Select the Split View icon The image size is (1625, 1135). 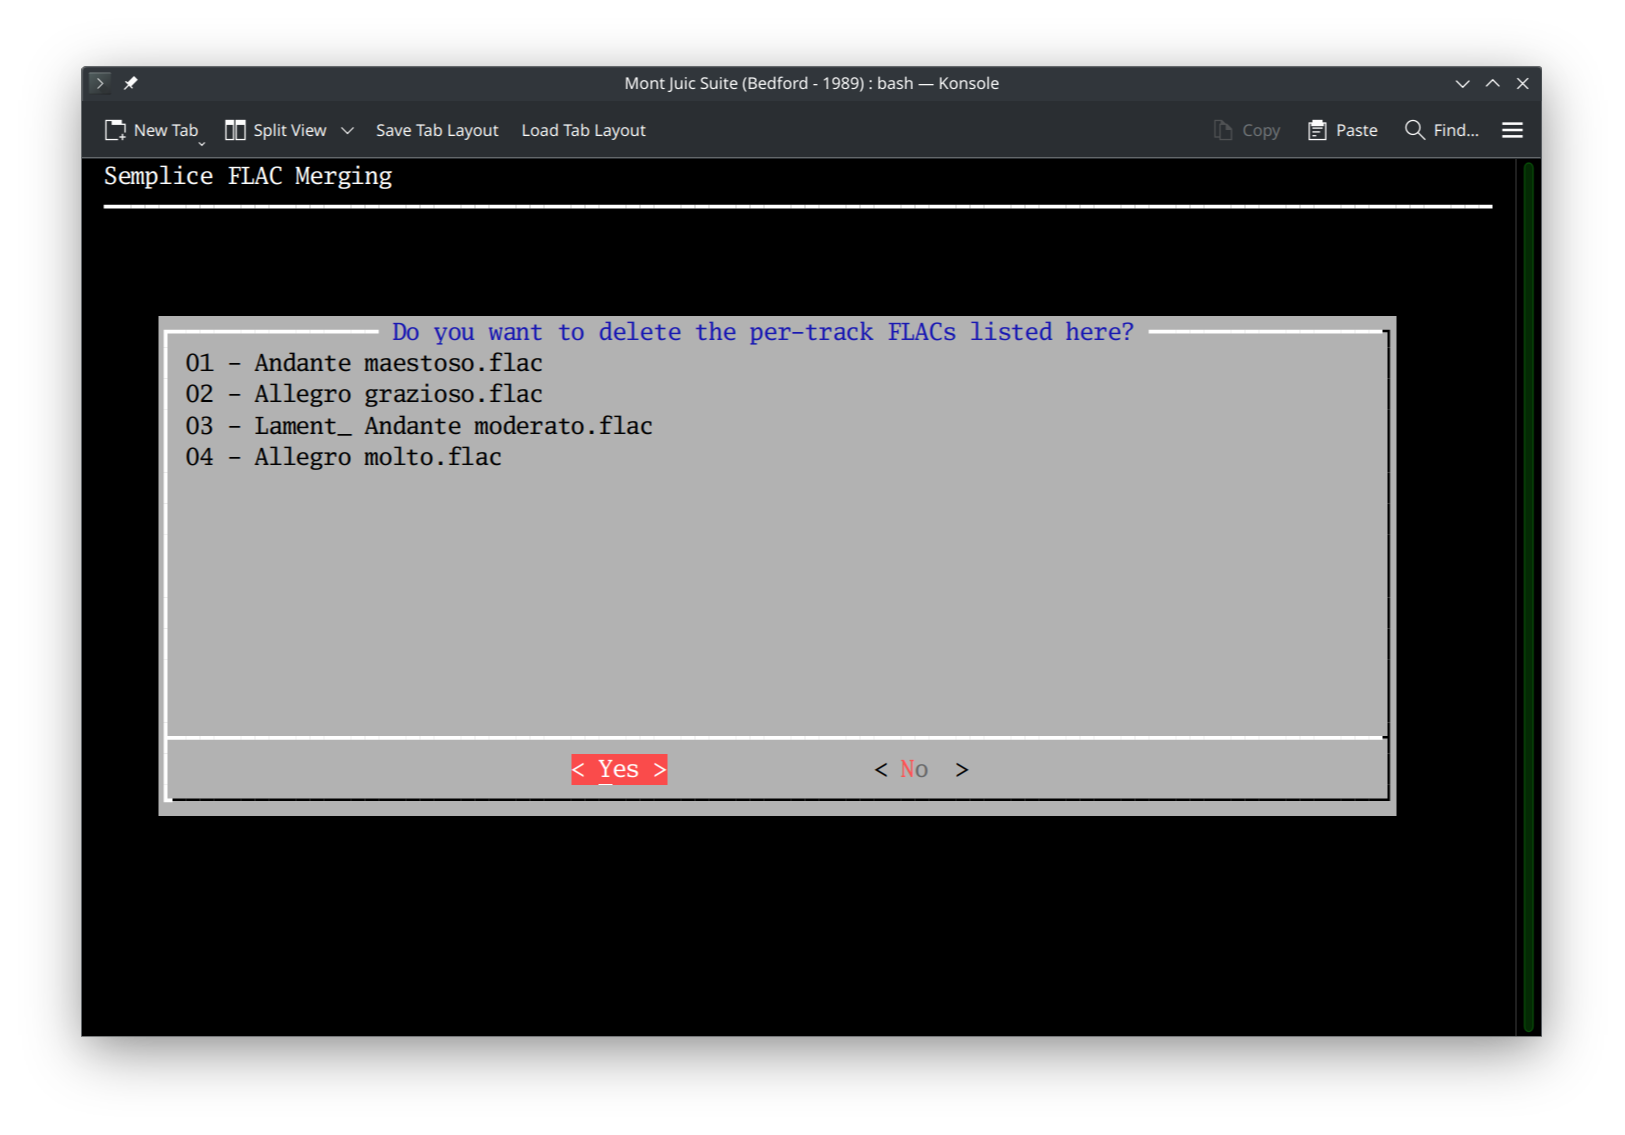[236, 129]
